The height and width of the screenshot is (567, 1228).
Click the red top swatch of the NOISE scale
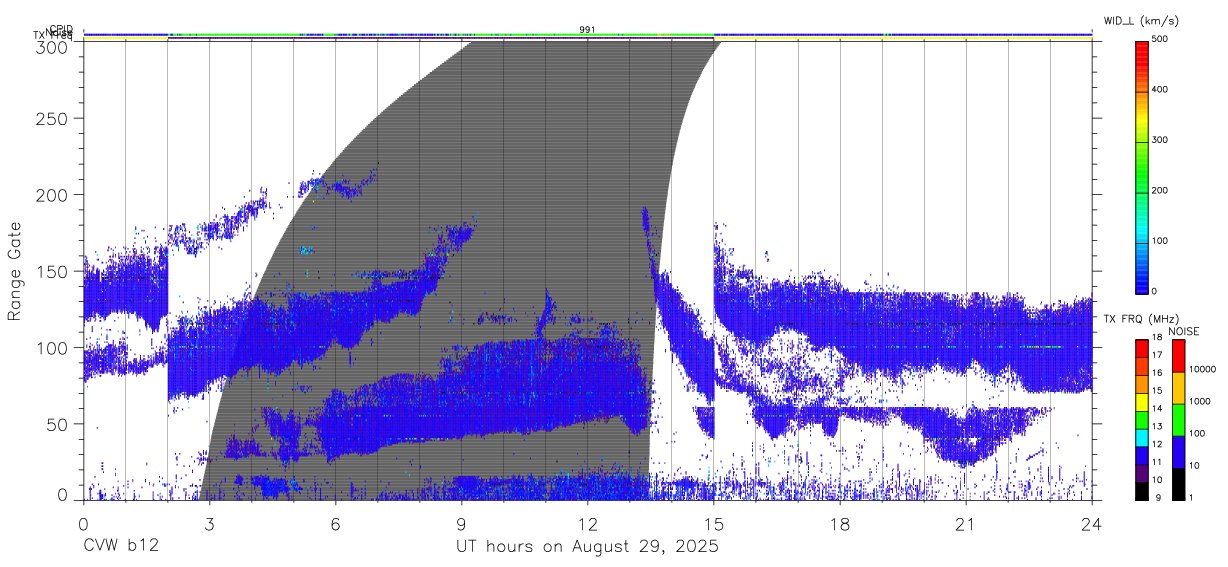[x=1180, y=356]
